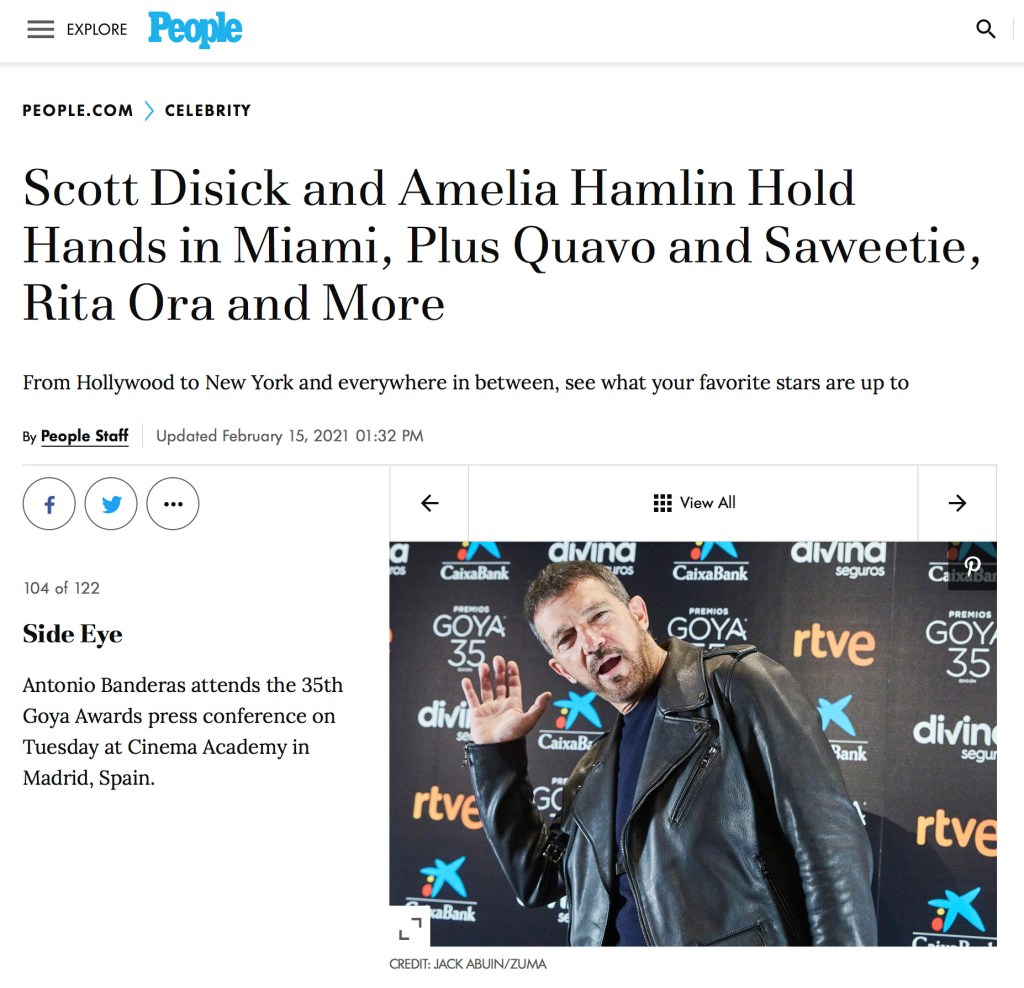Viewport: 1024px width, 988px height.
Task: Click the breadcrumb chevron separator
Action: pos(149,110)
